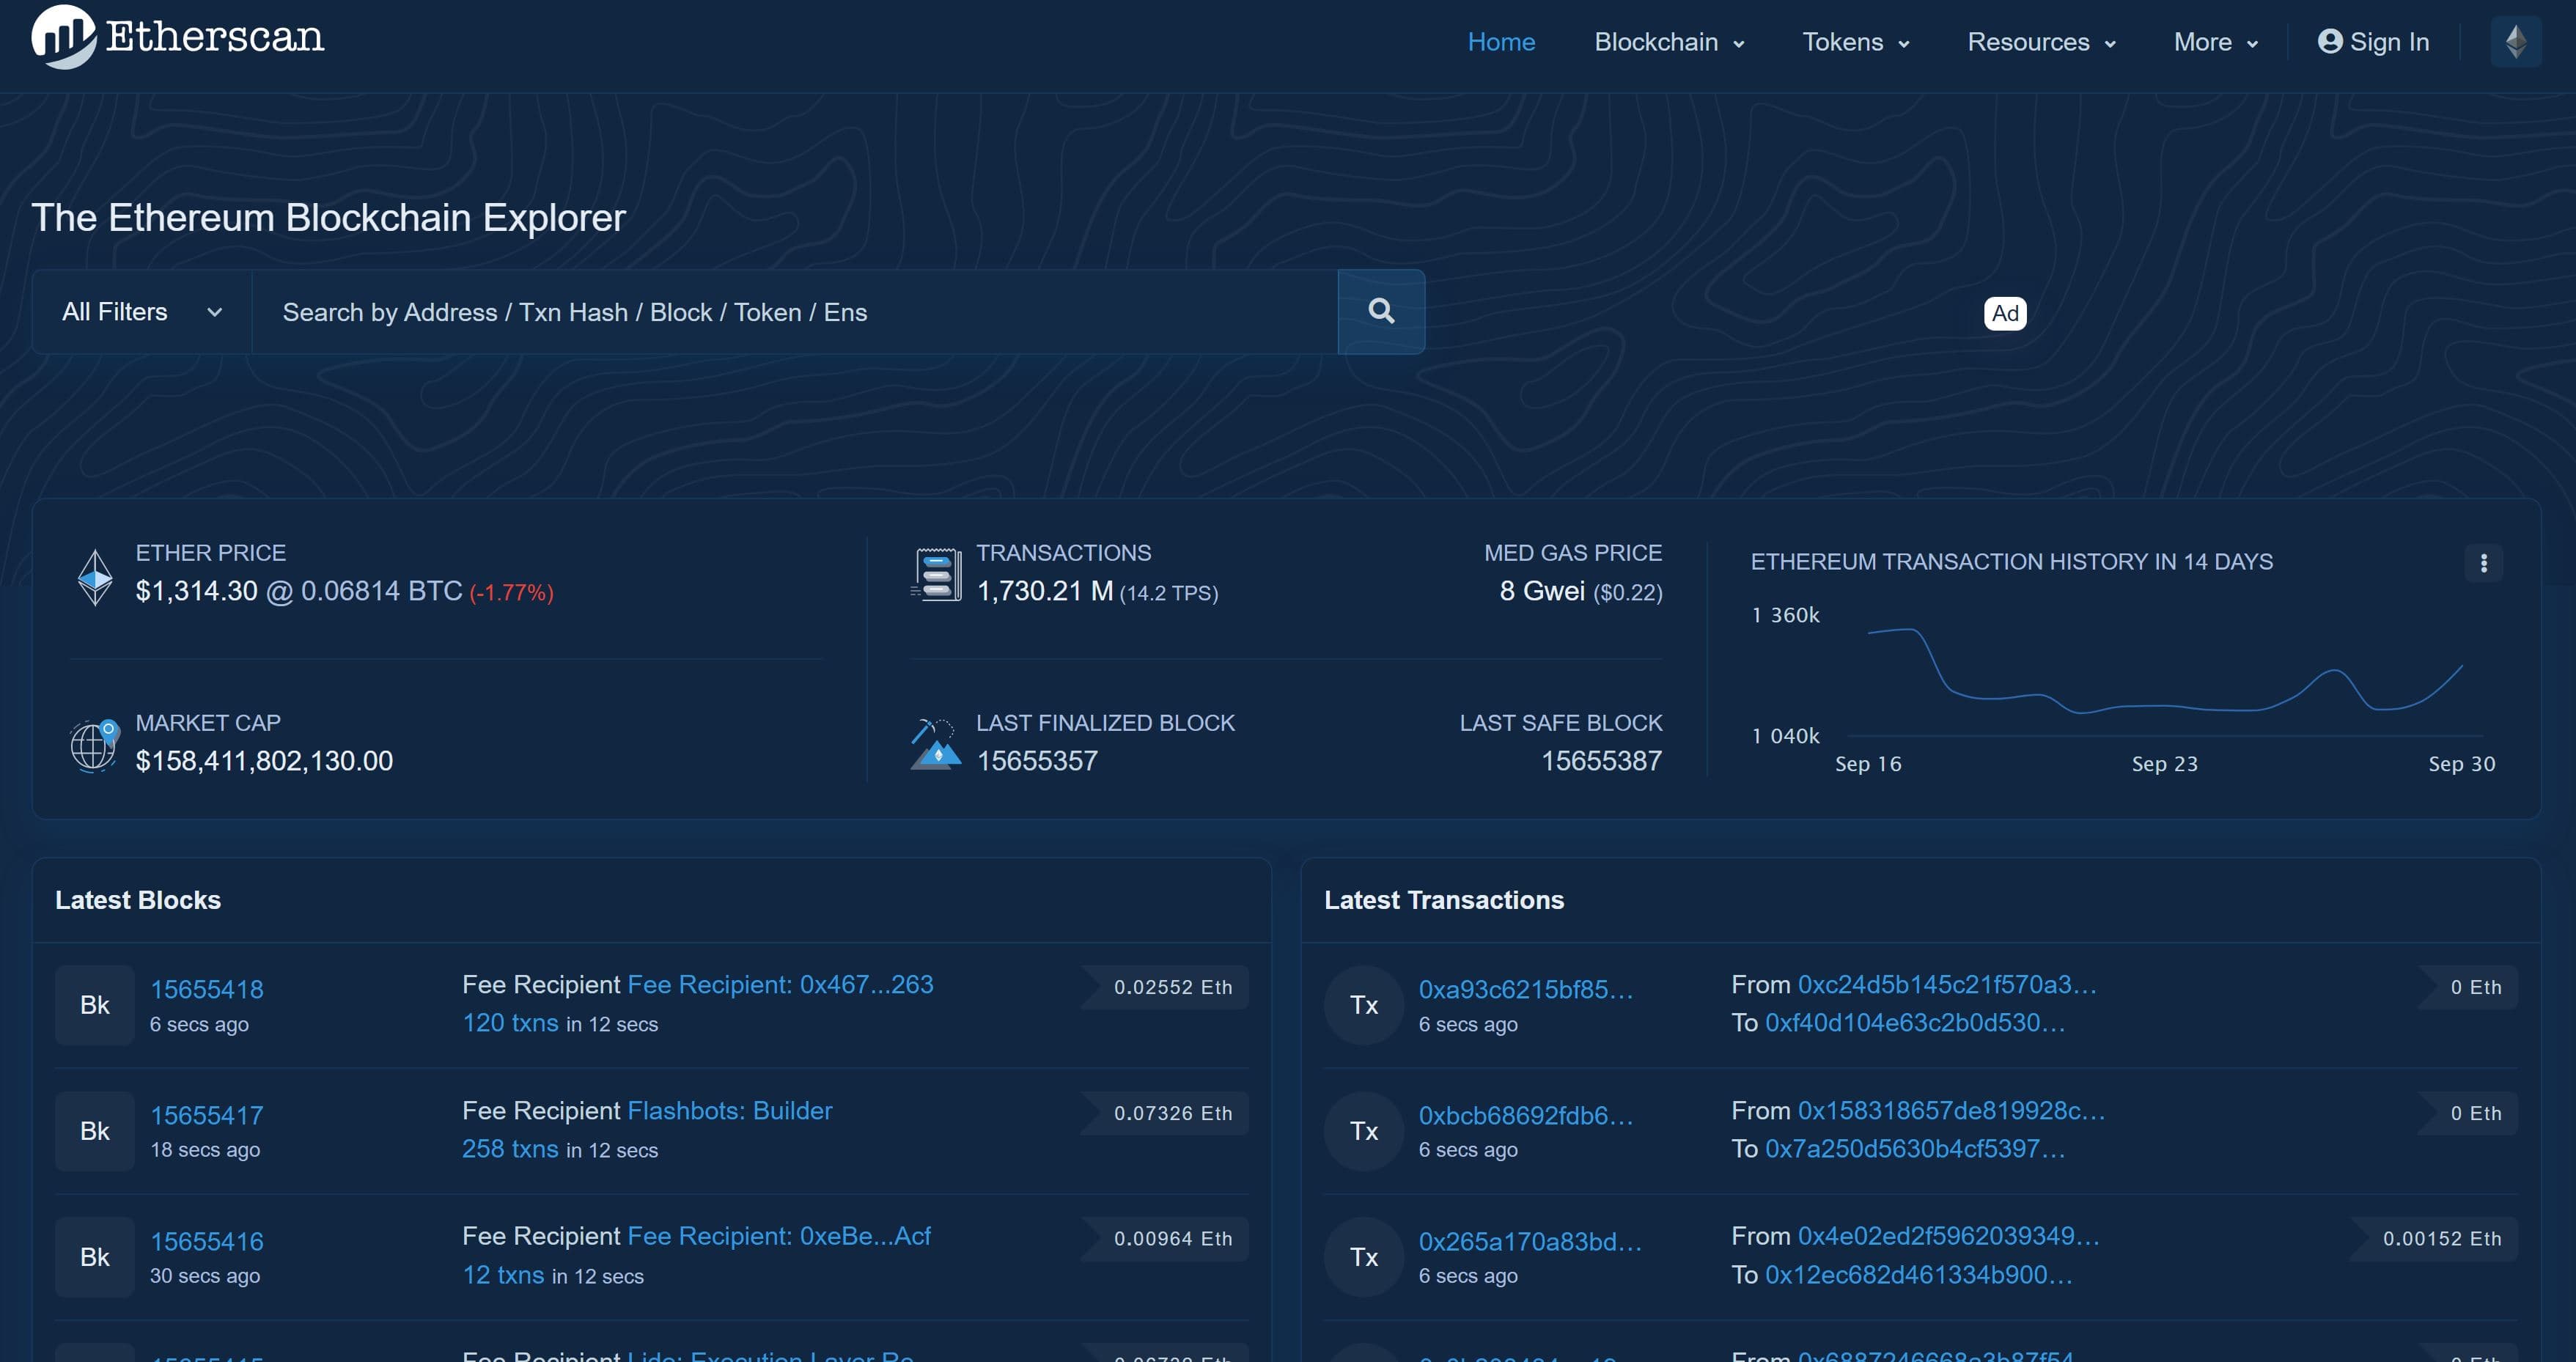This screenshot has height=1362, width=2576.
Task: Open the Resources dropdown menu
Action: 2040,42
